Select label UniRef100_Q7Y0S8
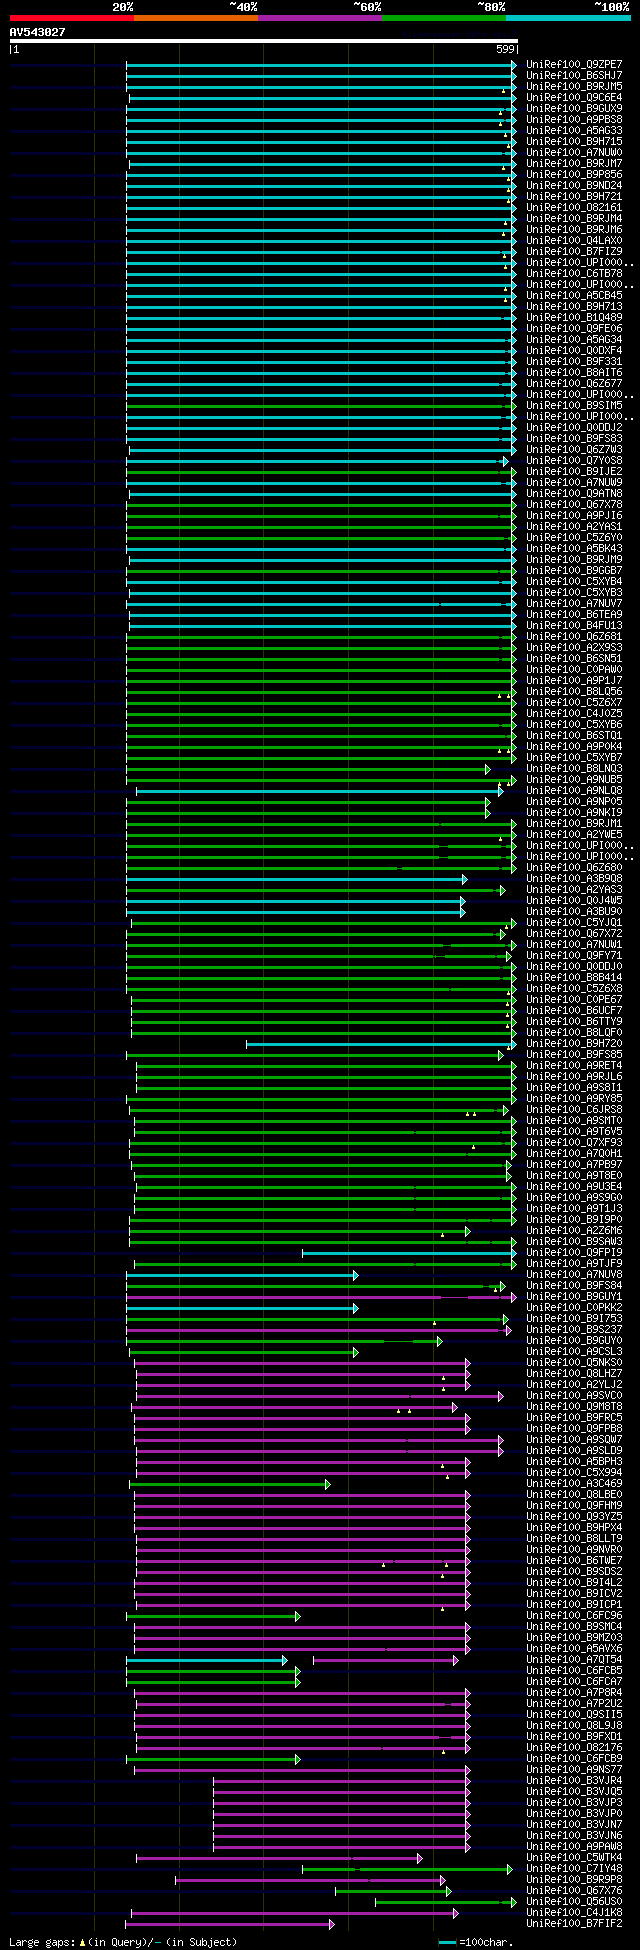This screenshot has height=1950, width=640. pyautogui.click(x=573, y=461)
